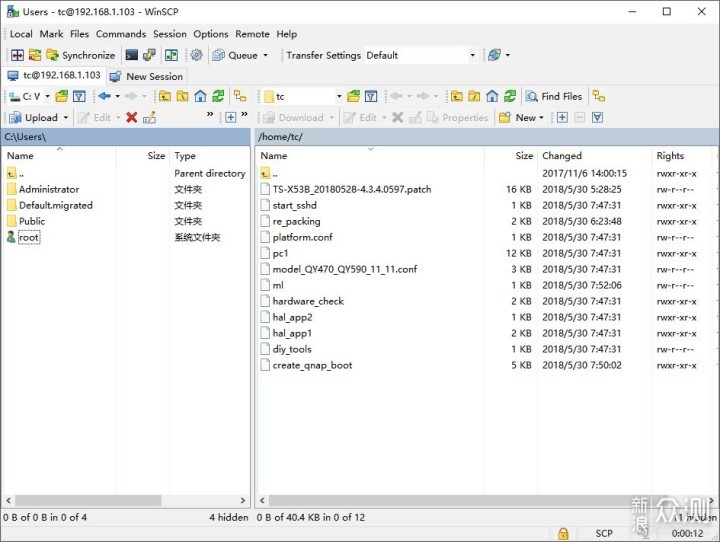Go to local home directory icon
Image resolution: width=720 pixels, height=542 pixels.
(200, 96)
